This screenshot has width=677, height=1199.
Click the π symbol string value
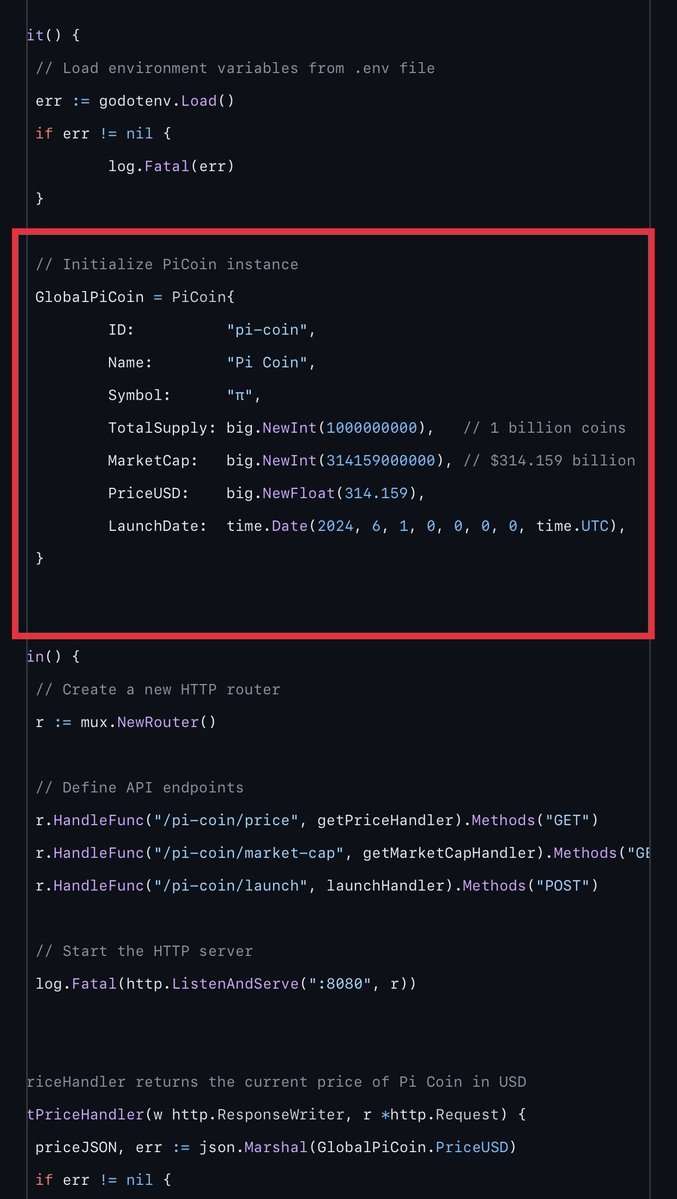[x=244, y=395]
